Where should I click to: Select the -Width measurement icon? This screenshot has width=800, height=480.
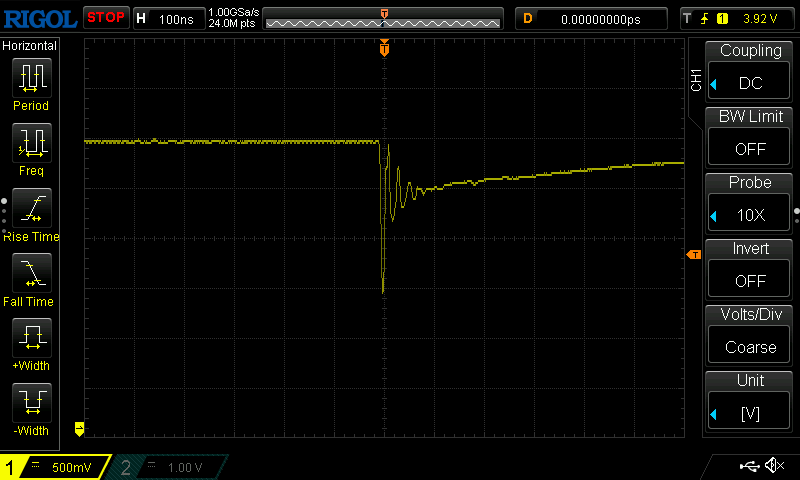(x=32, y=402)
